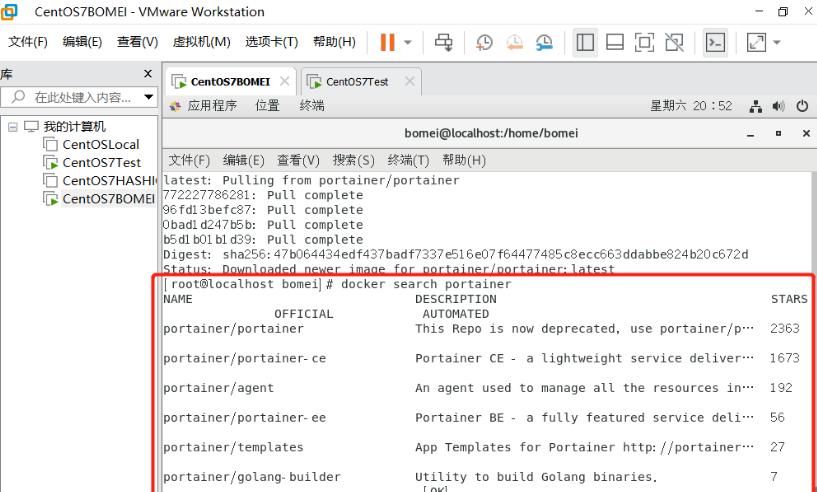Click the portainer/agent result name

[x=218, y=388]
